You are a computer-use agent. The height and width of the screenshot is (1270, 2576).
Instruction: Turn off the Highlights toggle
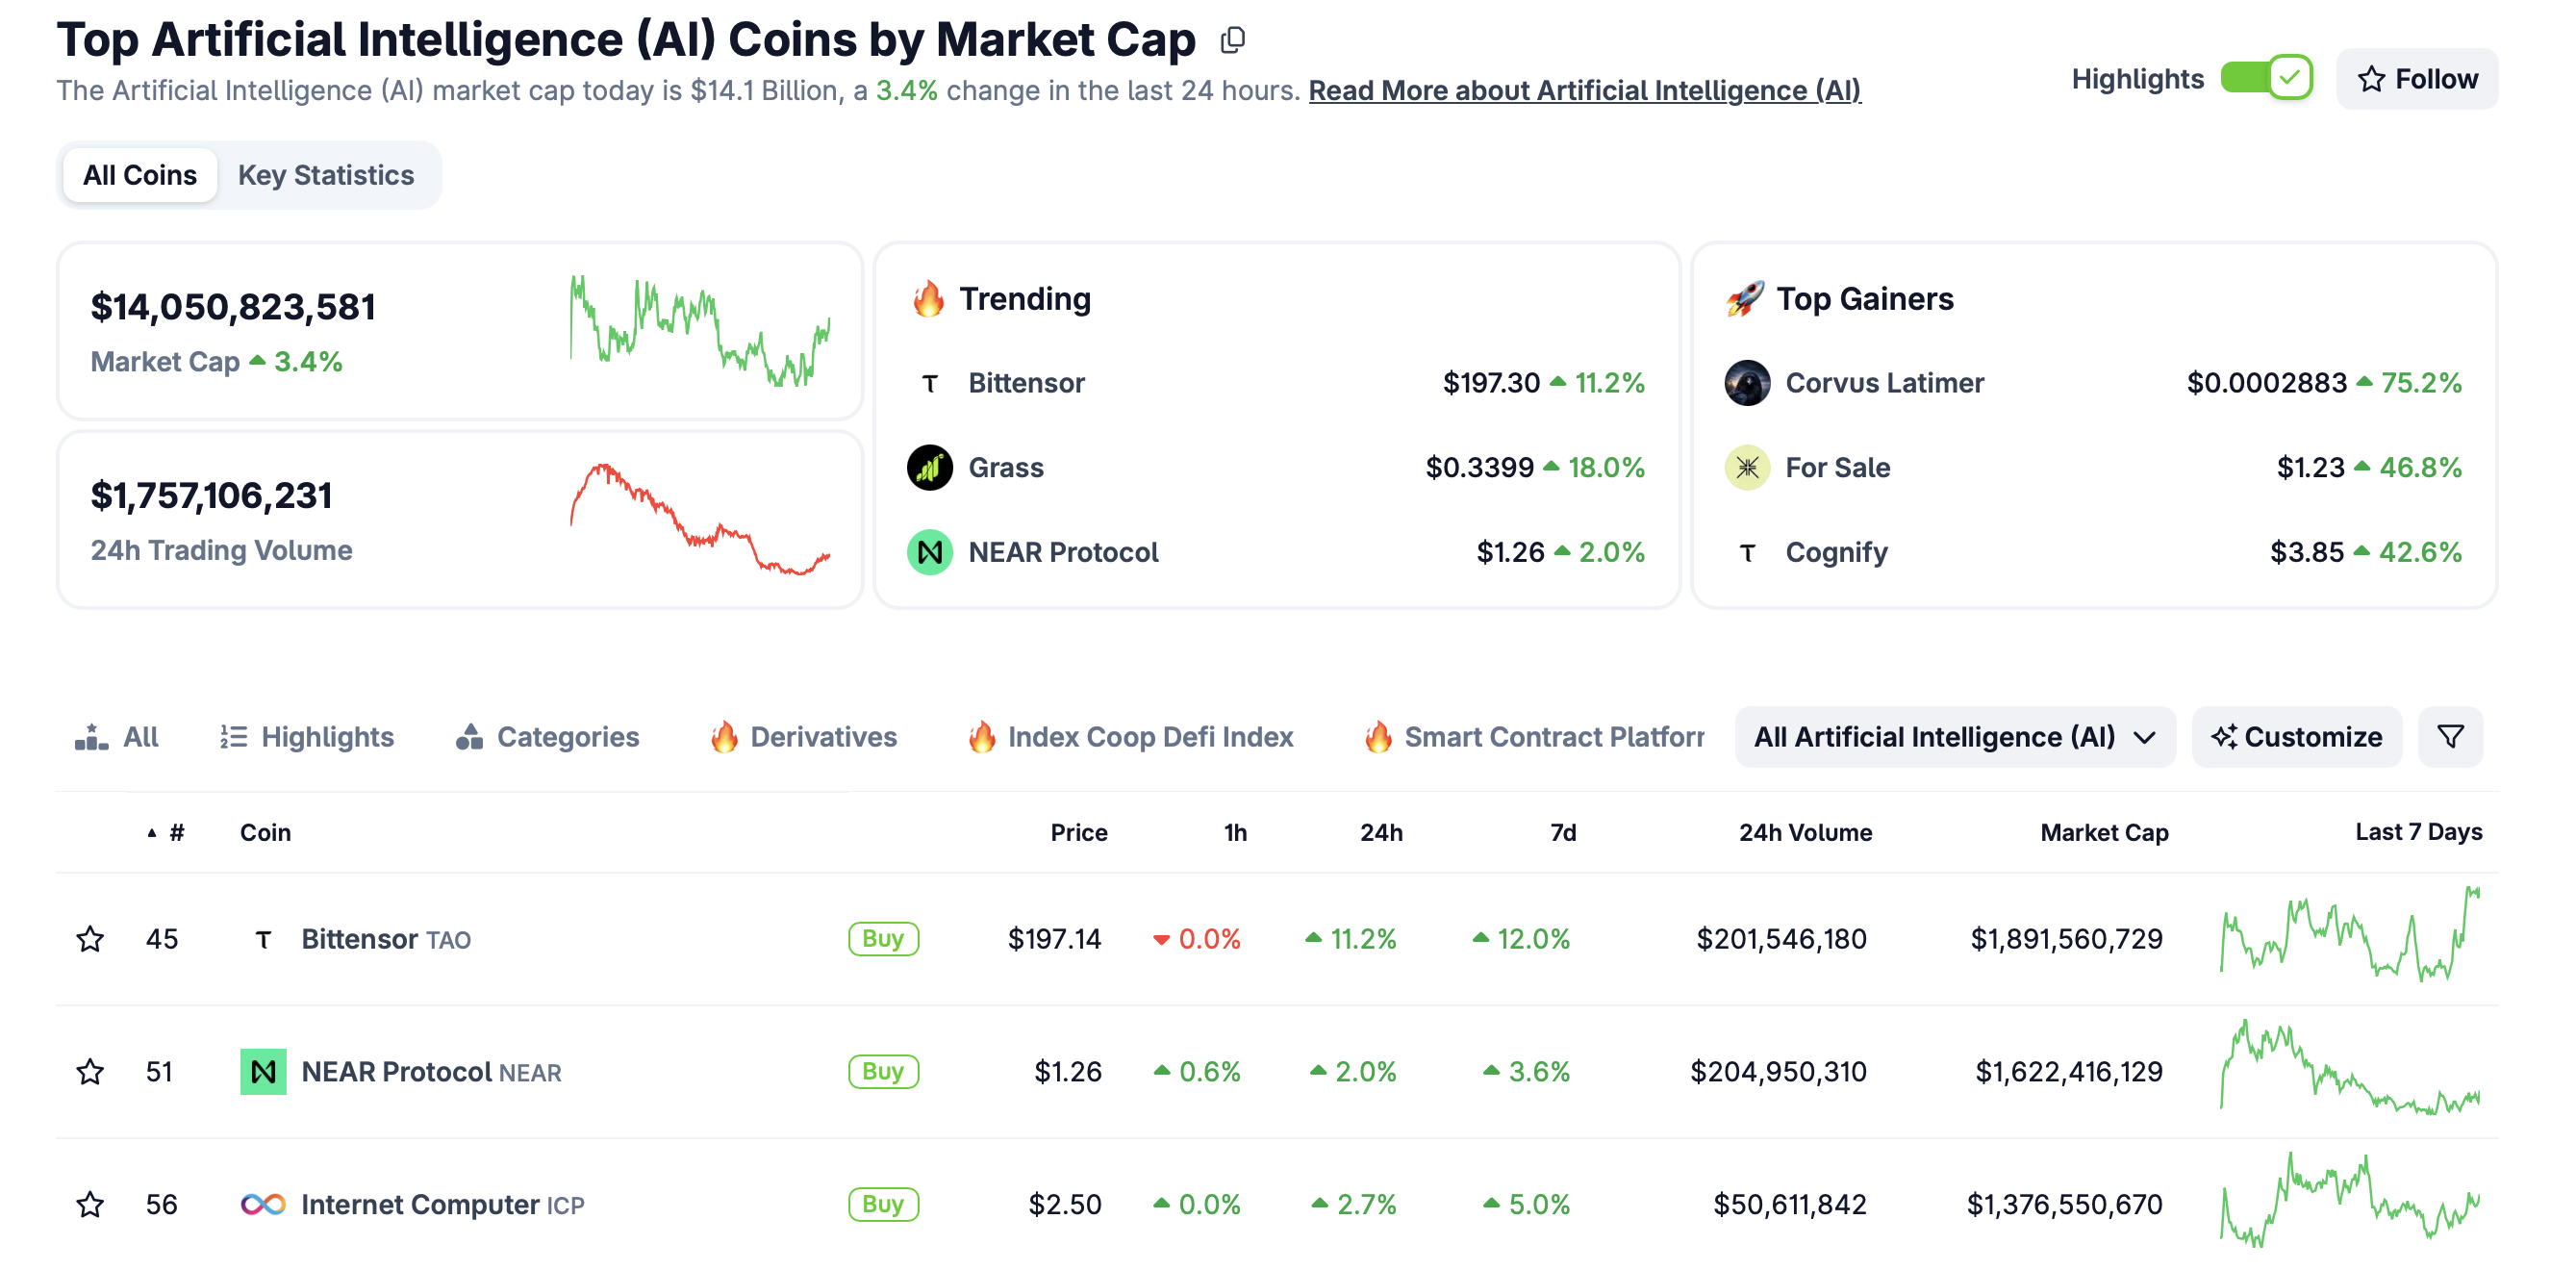click(2266, 78)
